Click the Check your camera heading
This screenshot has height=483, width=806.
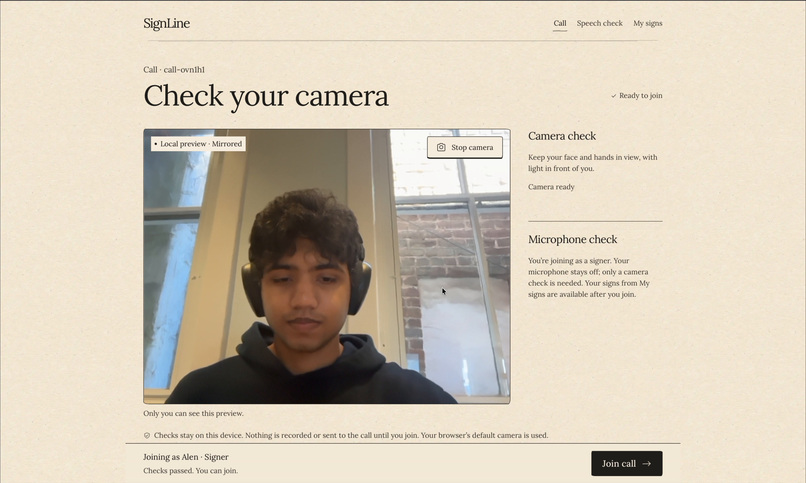coord(266,96)
